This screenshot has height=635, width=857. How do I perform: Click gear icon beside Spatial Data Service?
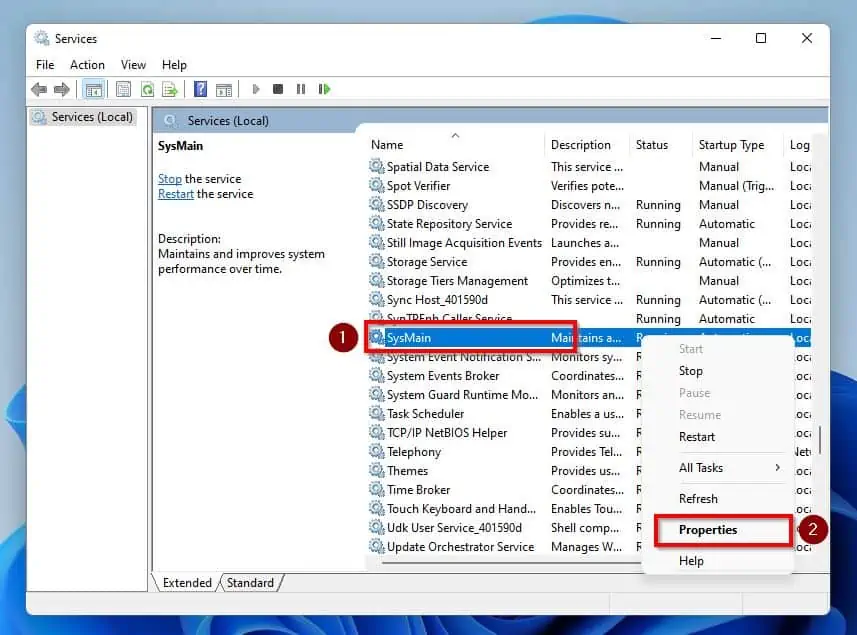point(376,166)
